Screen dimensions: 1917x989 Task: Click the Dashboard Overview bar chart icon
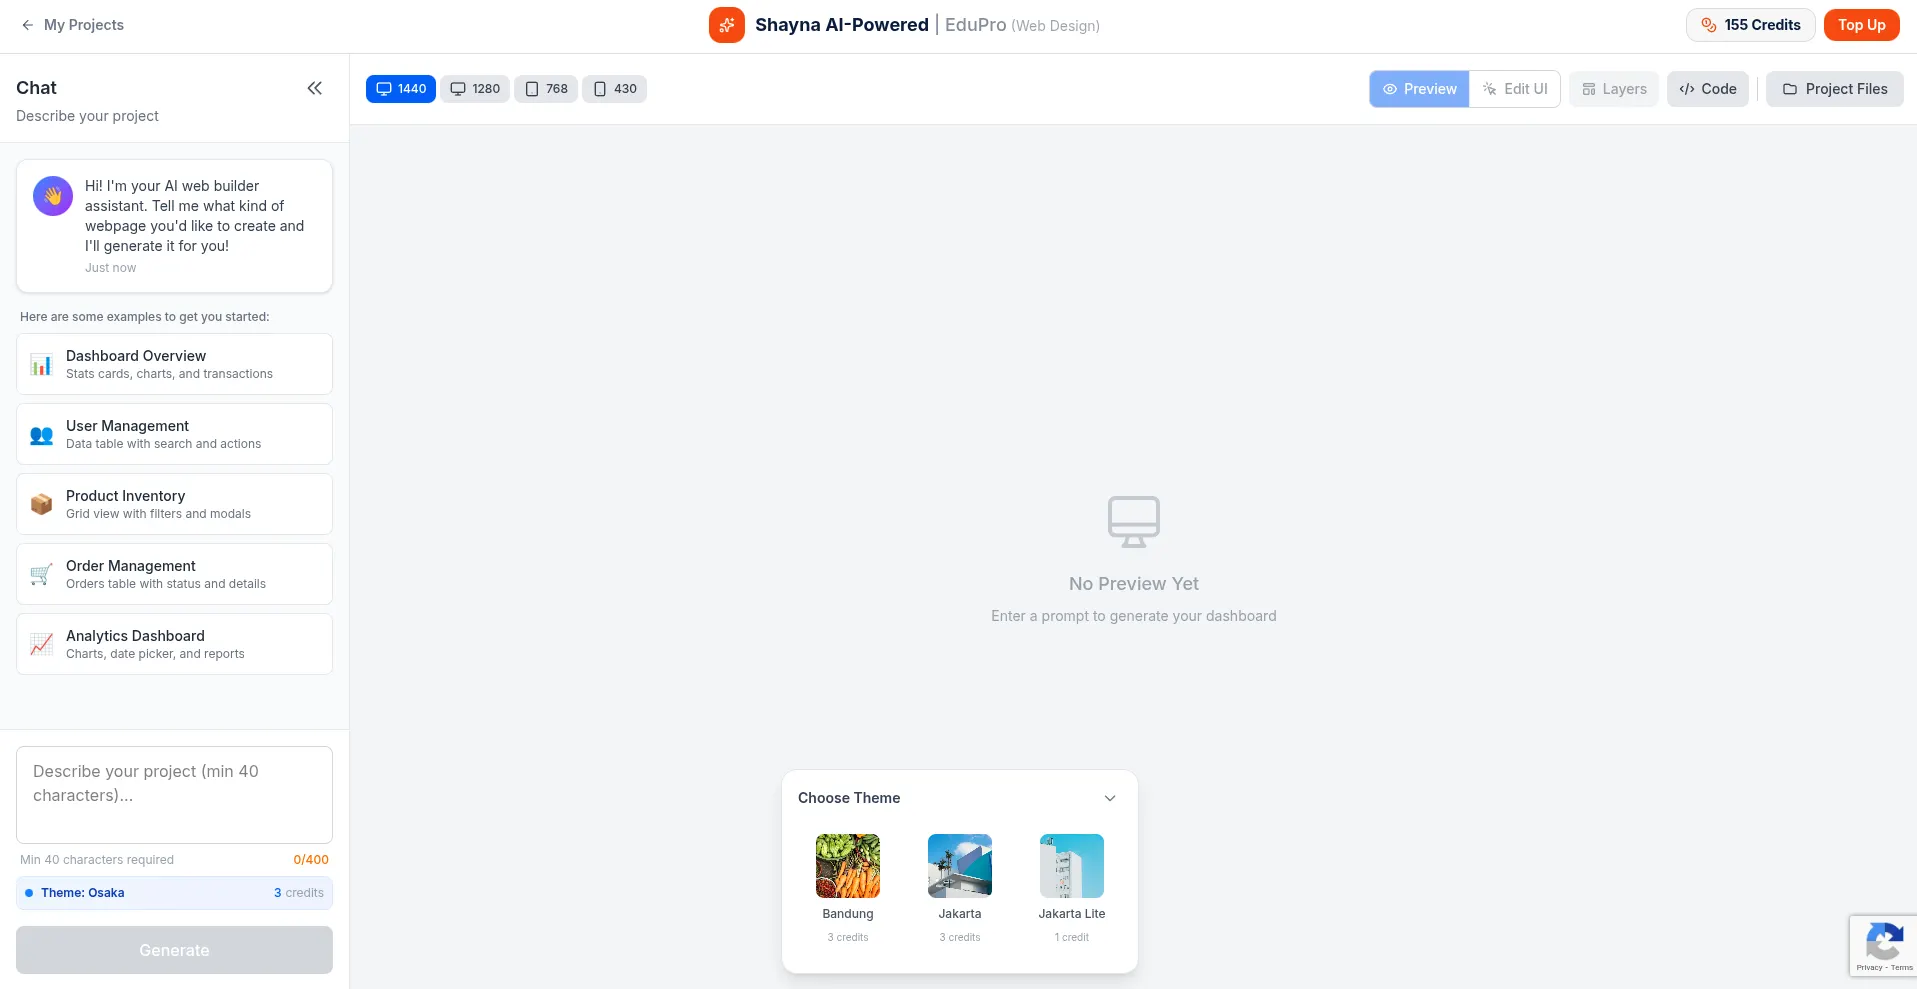point(41,365)
